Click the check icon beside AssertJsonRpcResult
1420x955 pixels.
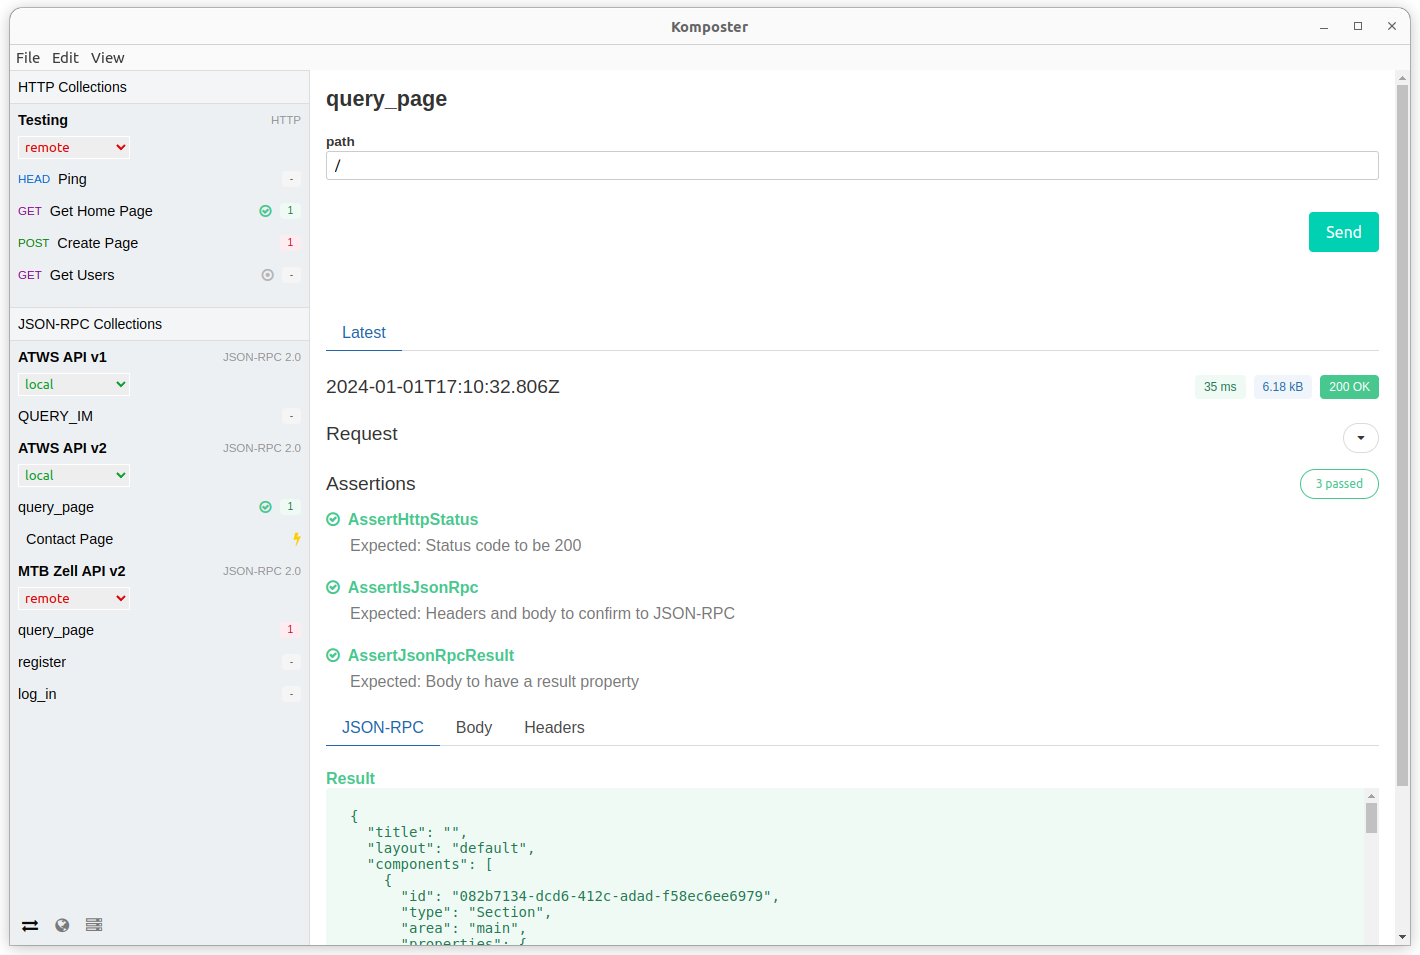[x=333, y=655]
